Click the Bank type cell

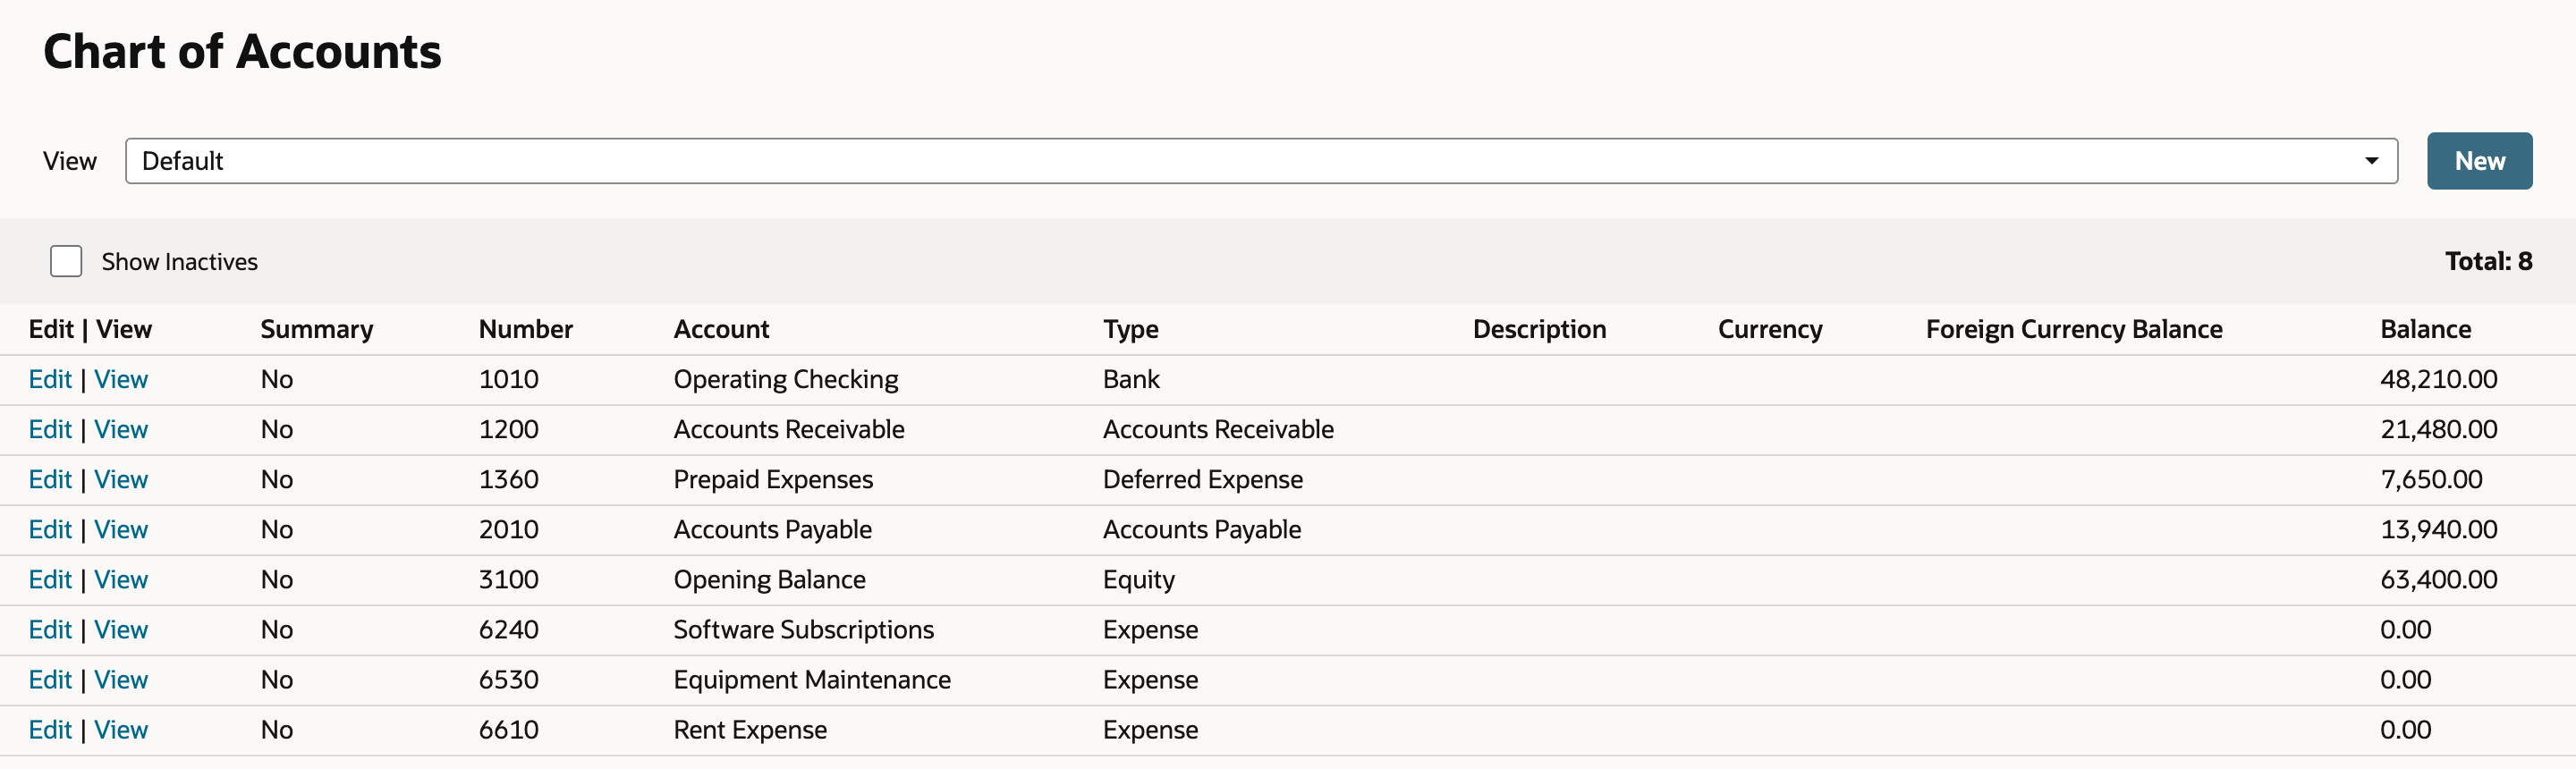[1131, 379]
